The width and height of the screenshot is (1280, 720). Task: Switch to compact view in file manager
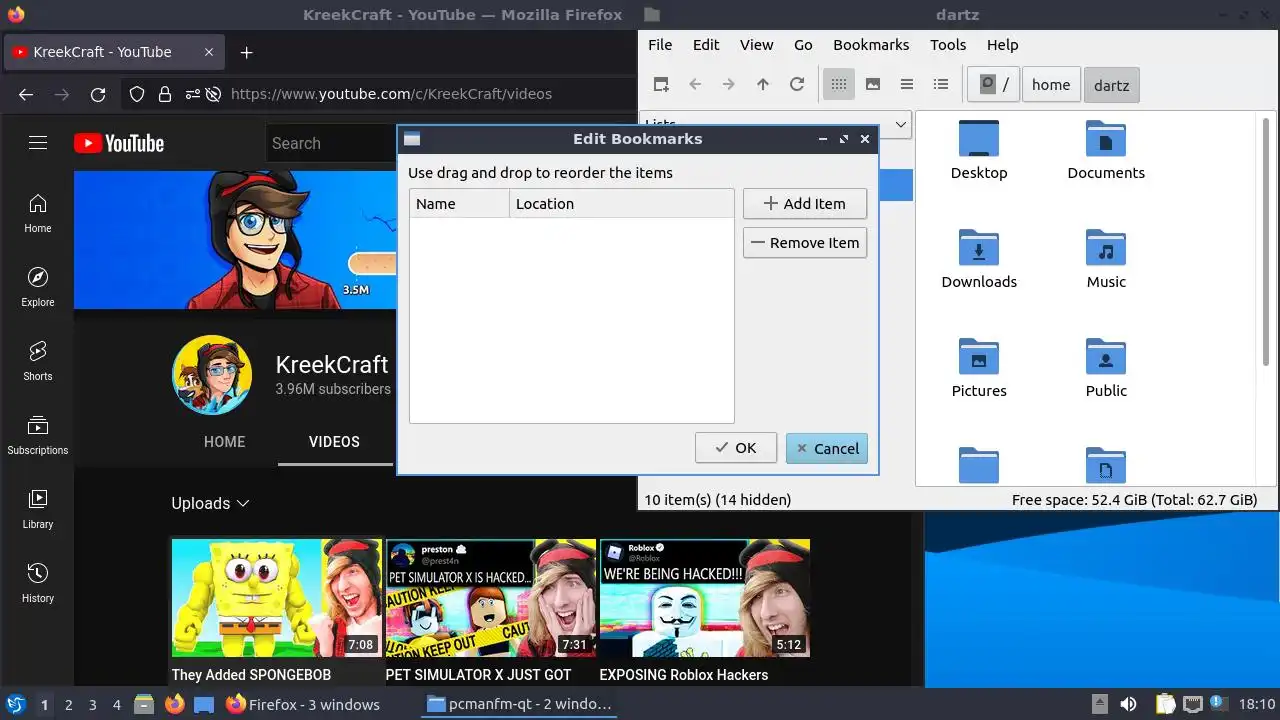[907, 85]
